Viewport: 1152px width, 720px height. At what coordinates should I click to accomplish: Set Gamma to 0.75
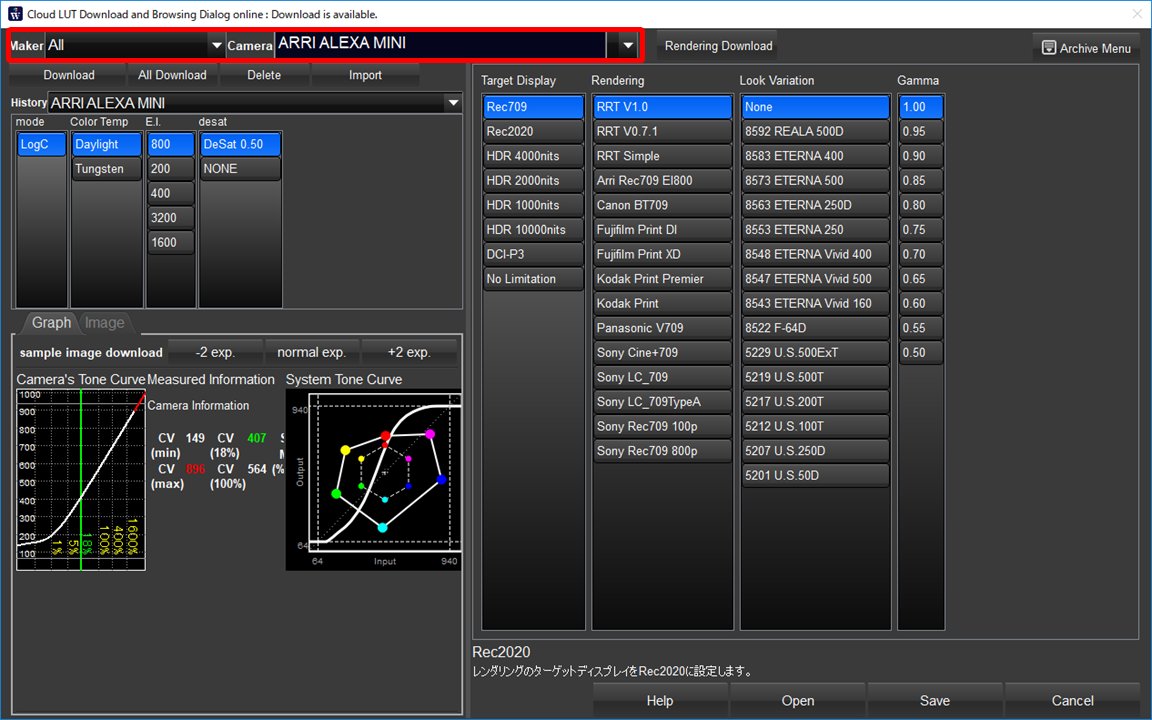click(921, 230)
